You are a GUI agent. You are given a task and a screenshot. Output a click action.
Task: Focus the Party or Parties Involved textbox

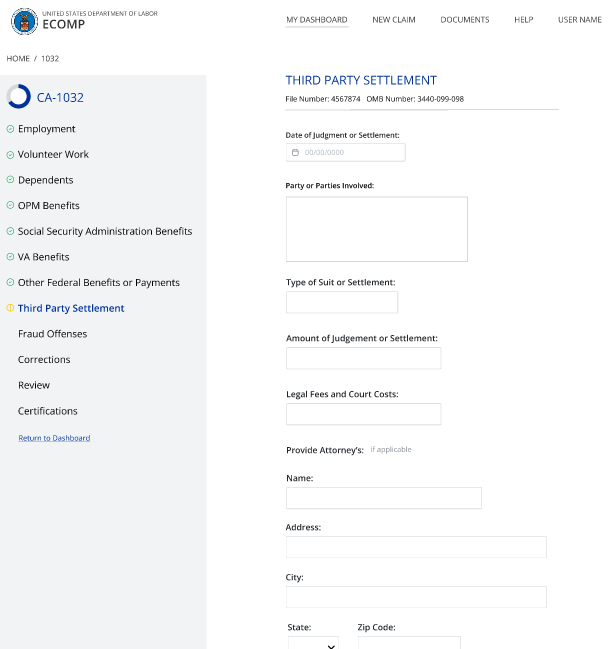[376, 229]
